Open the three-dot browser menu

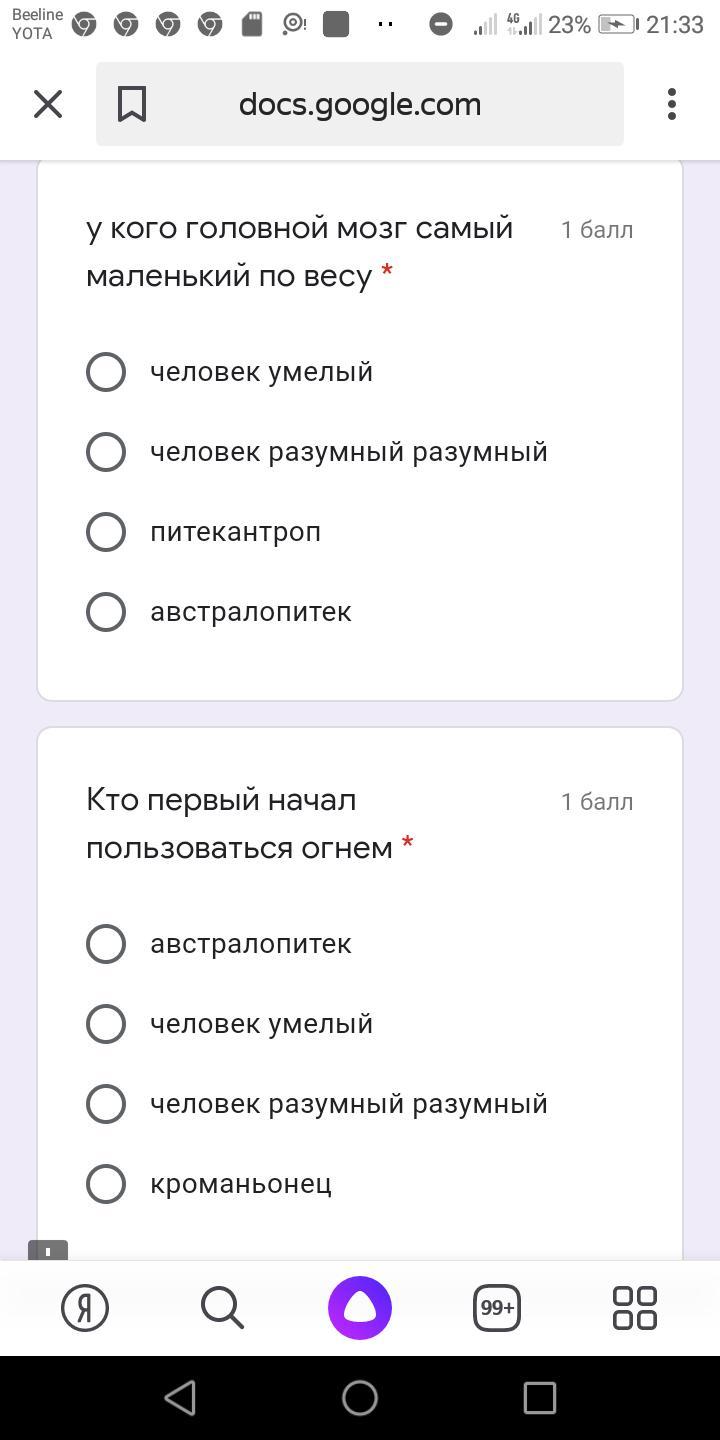pyautogui.click(x=672, y=104)
